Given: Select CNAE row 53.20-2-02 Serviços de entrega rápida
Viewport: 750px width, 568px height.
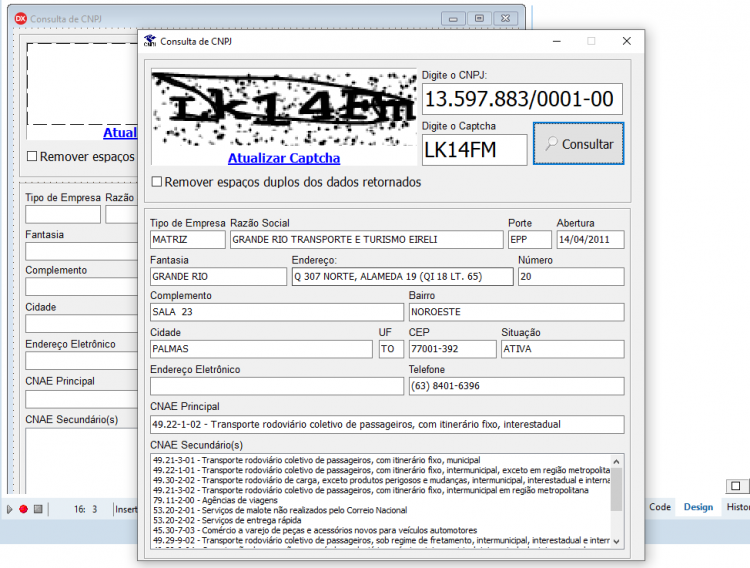Looking at the screenshot, I should 227,520.
